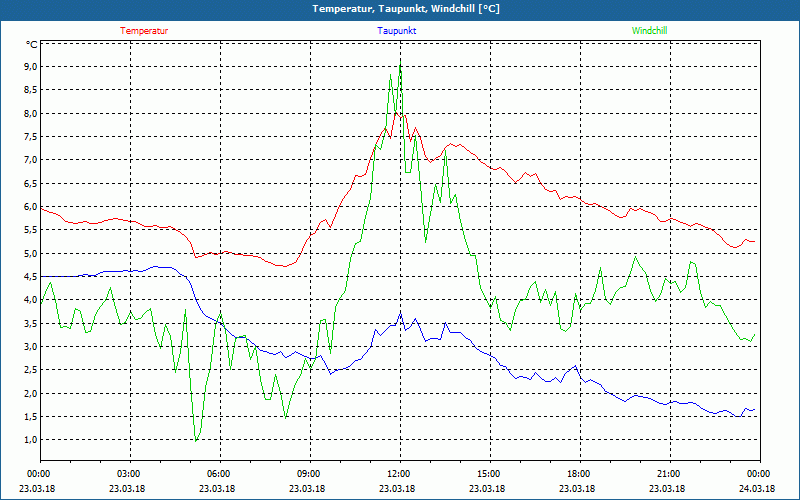Click the 00:00 time label at axis start
The height and width of the screenshot is (500, 800).
[x=39, y=474]
